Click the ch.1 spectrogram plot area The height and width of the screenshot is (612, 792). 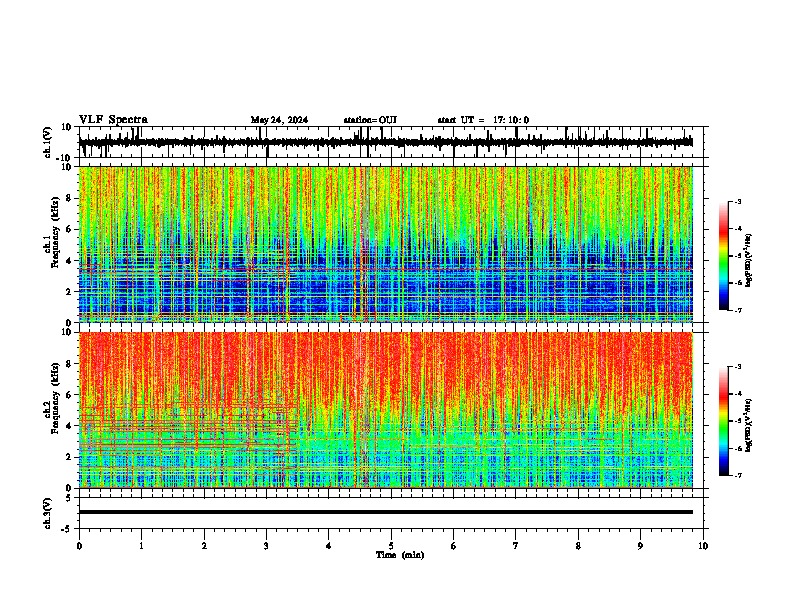tap(386, 244)
